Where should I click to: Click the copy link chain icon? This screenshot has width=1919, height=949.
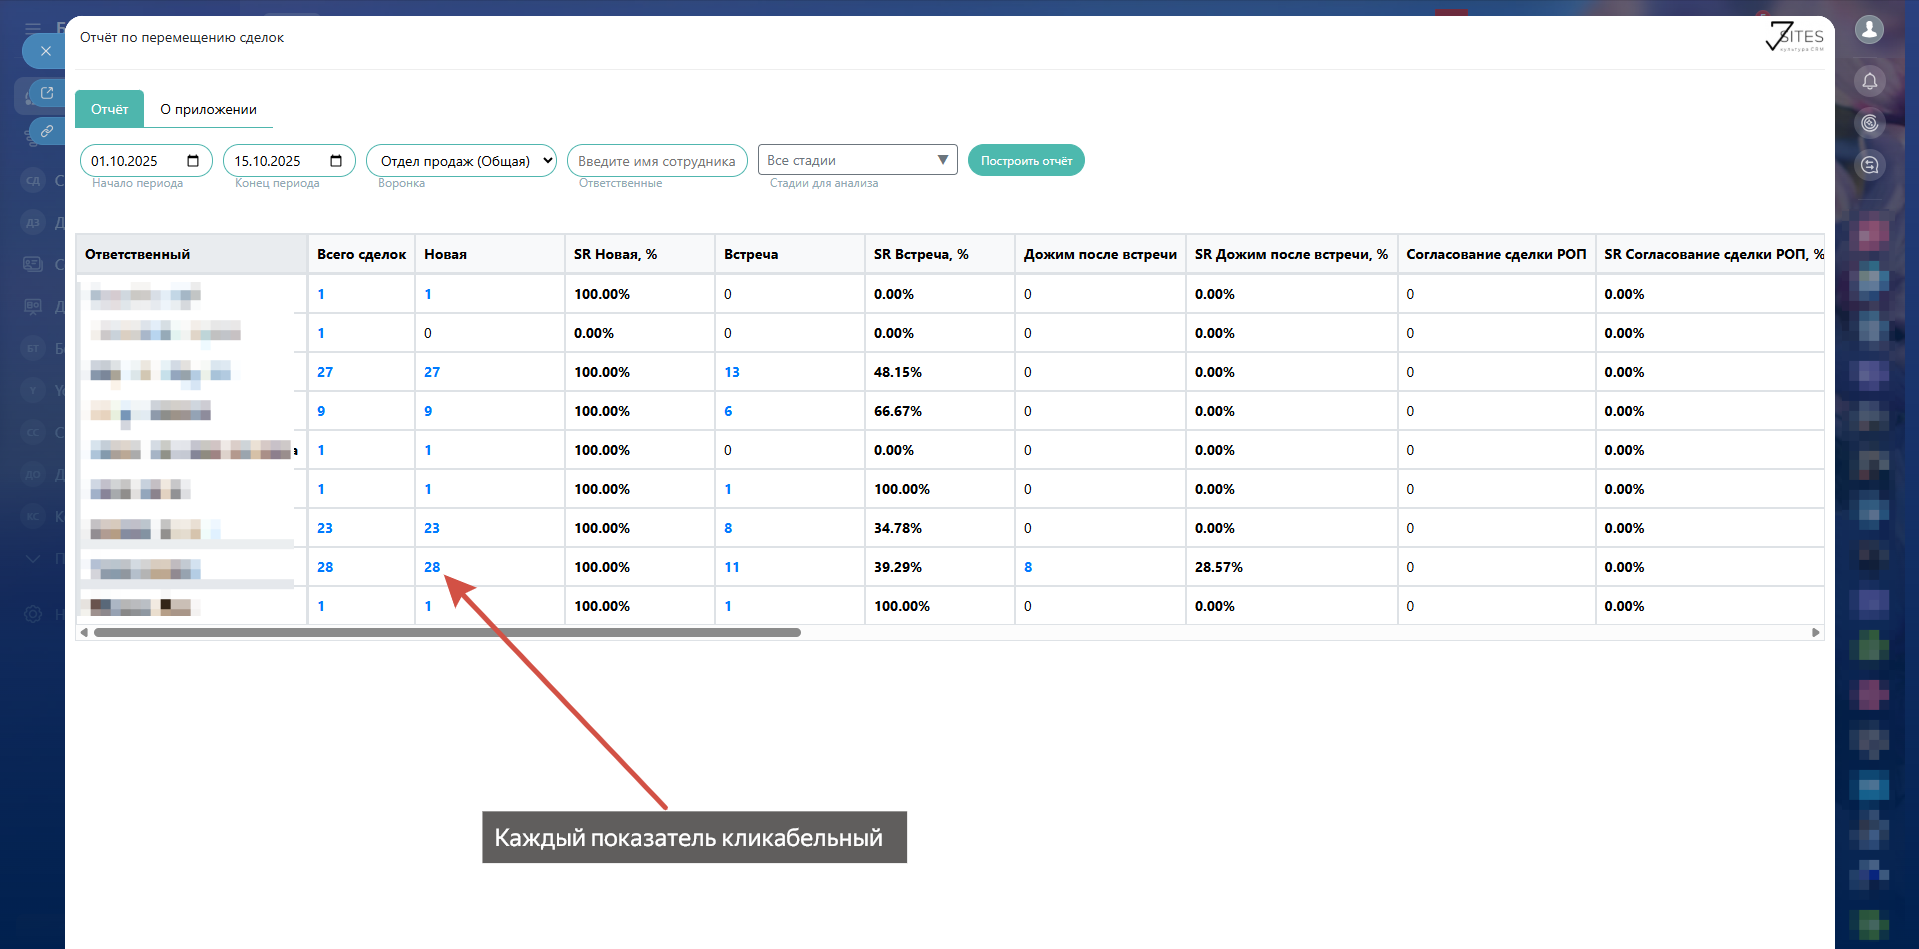click(x=47, y=131)
